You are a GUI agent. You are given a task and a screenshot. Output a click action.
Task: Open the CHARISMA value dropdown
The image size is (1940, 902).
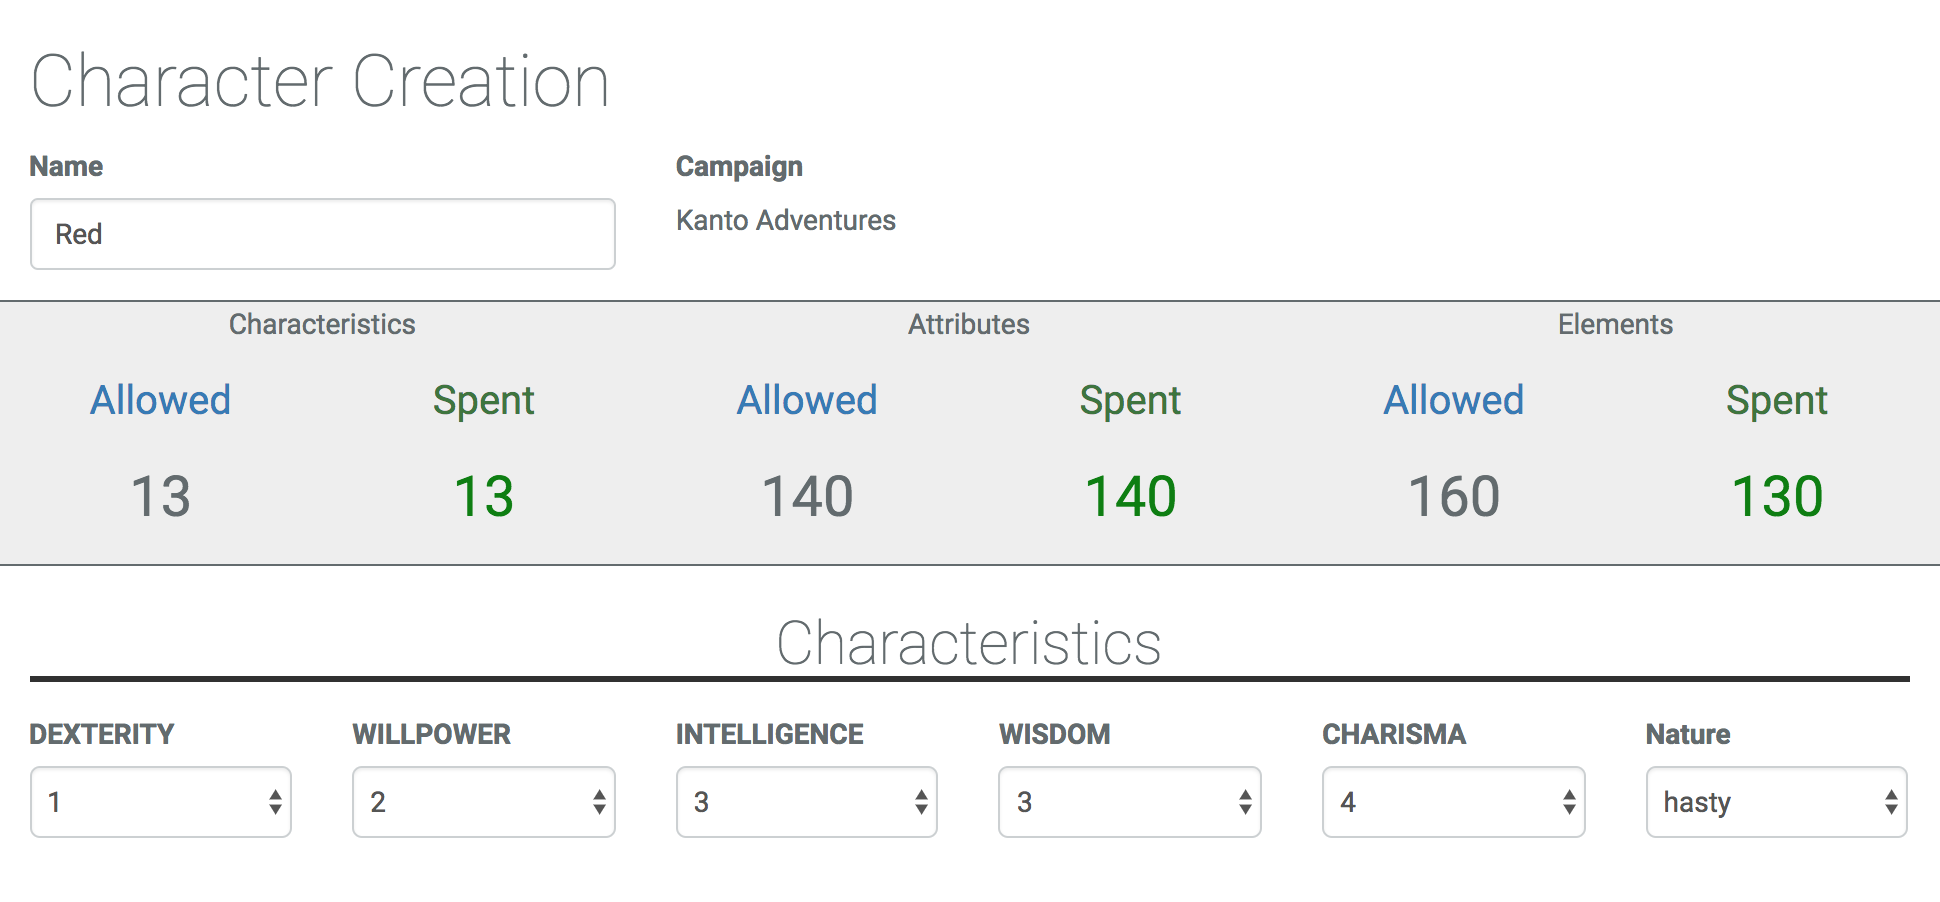pos(1453,802)
